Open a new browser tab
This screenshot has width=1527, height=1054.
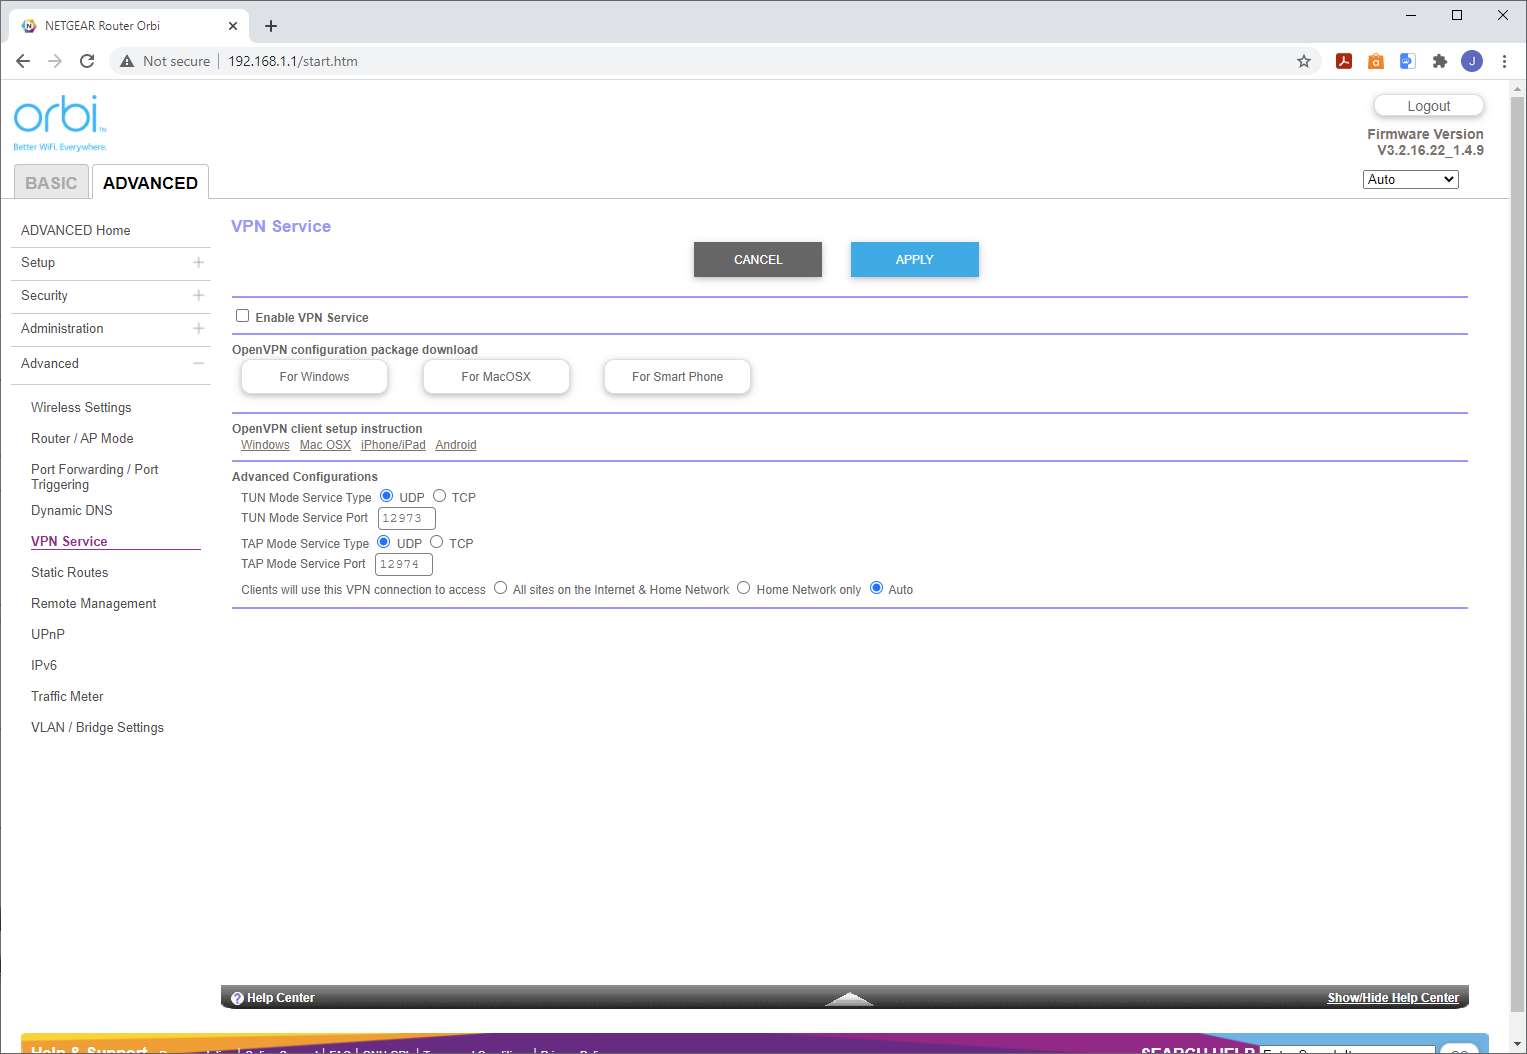pyautogui.click(x=271, y=26)
